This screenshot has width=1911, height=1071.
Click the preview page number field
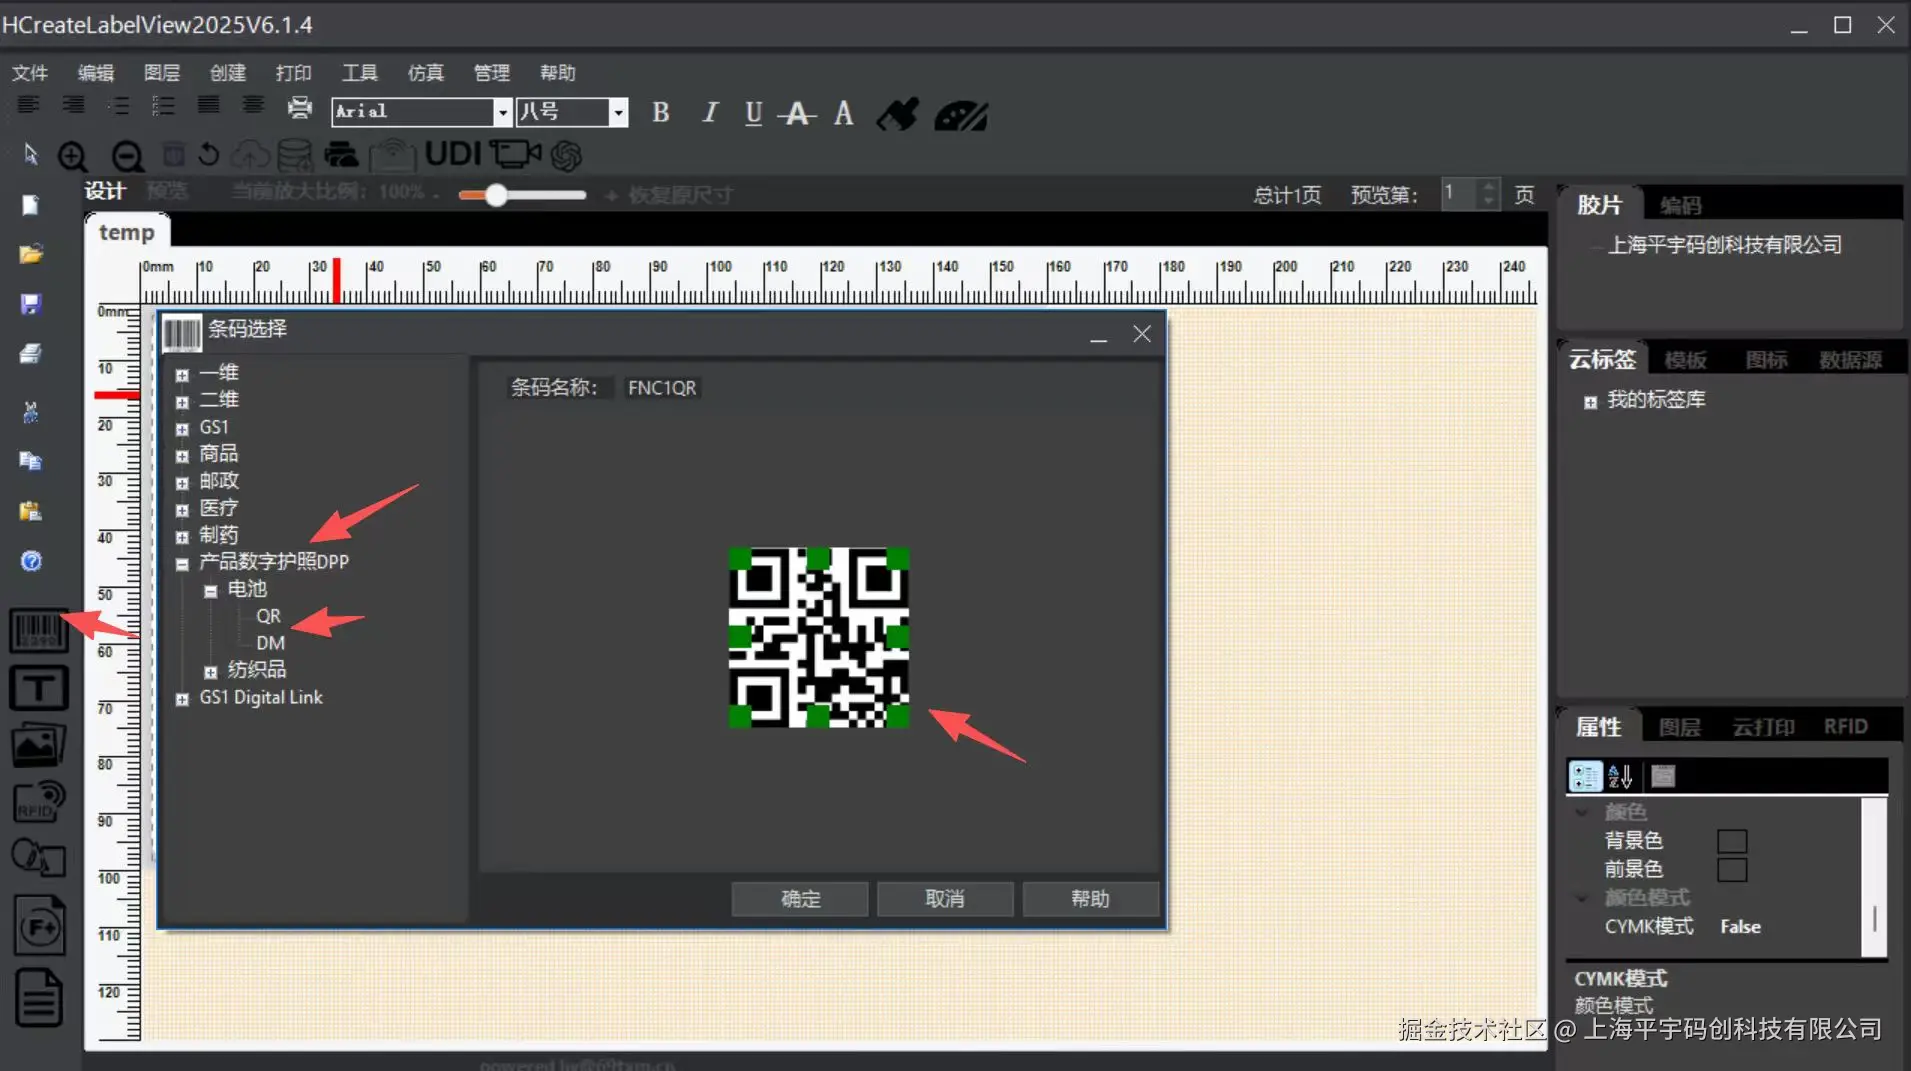1459,193
